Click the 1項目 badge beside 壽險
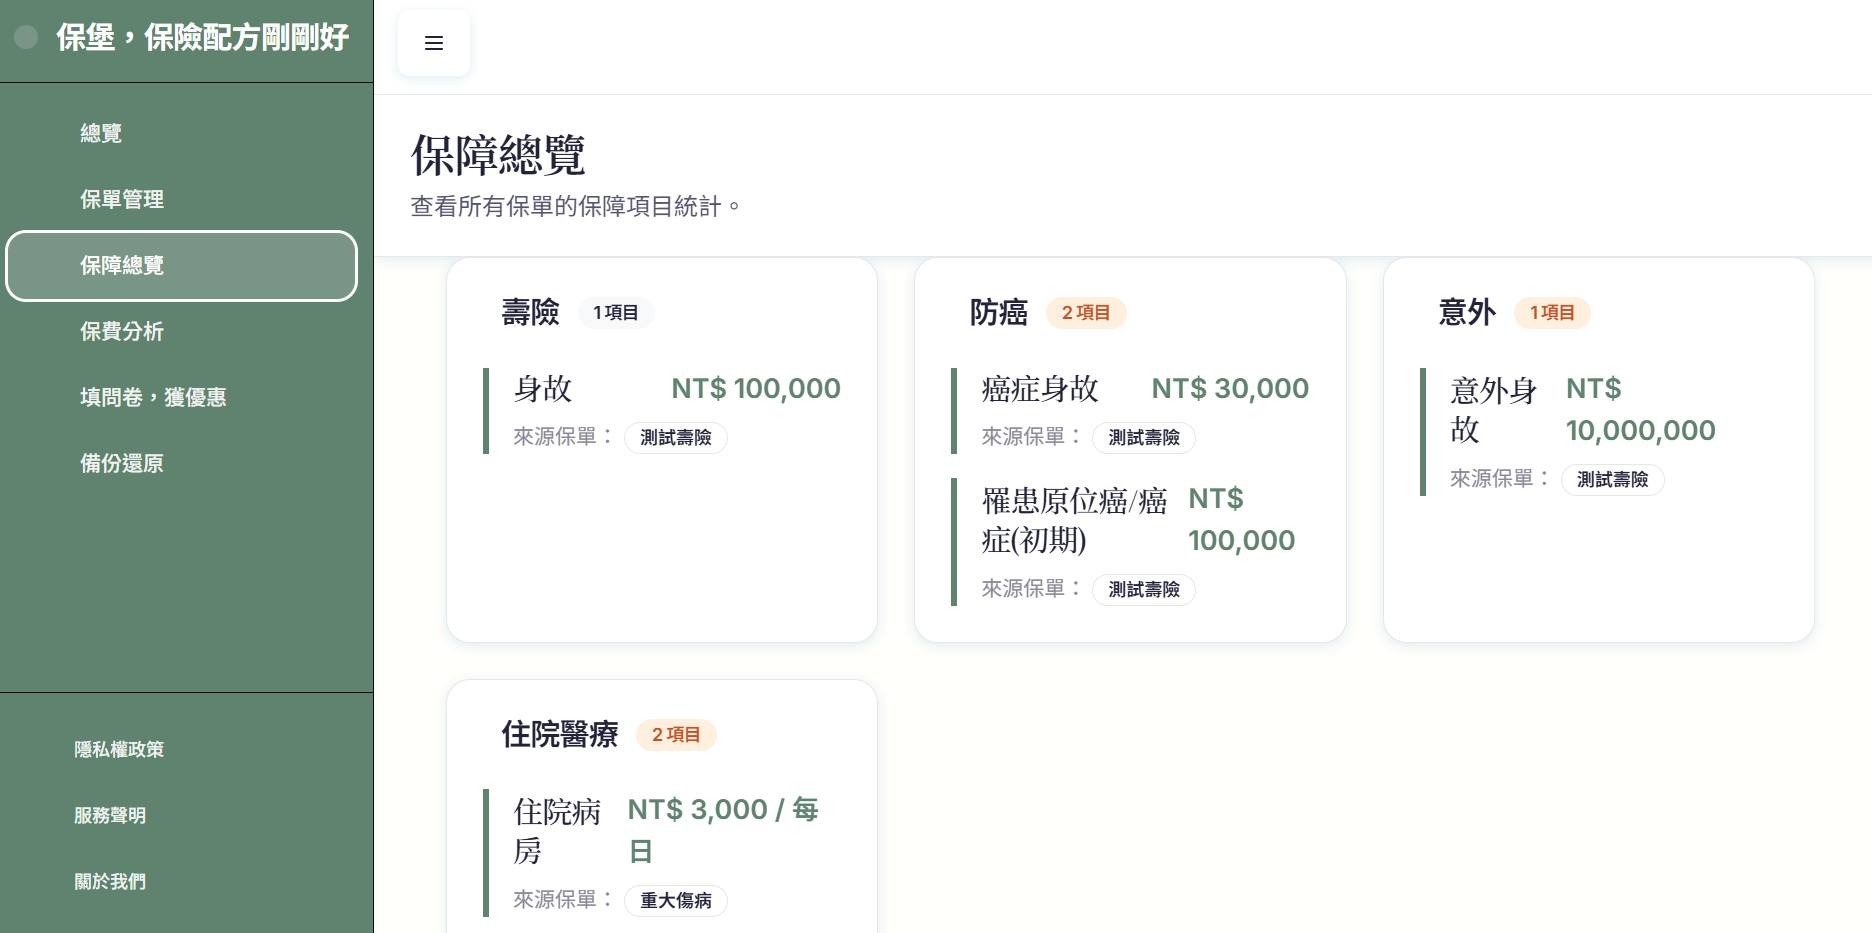Screen dimensions: 1872x933 pos(615,313)
